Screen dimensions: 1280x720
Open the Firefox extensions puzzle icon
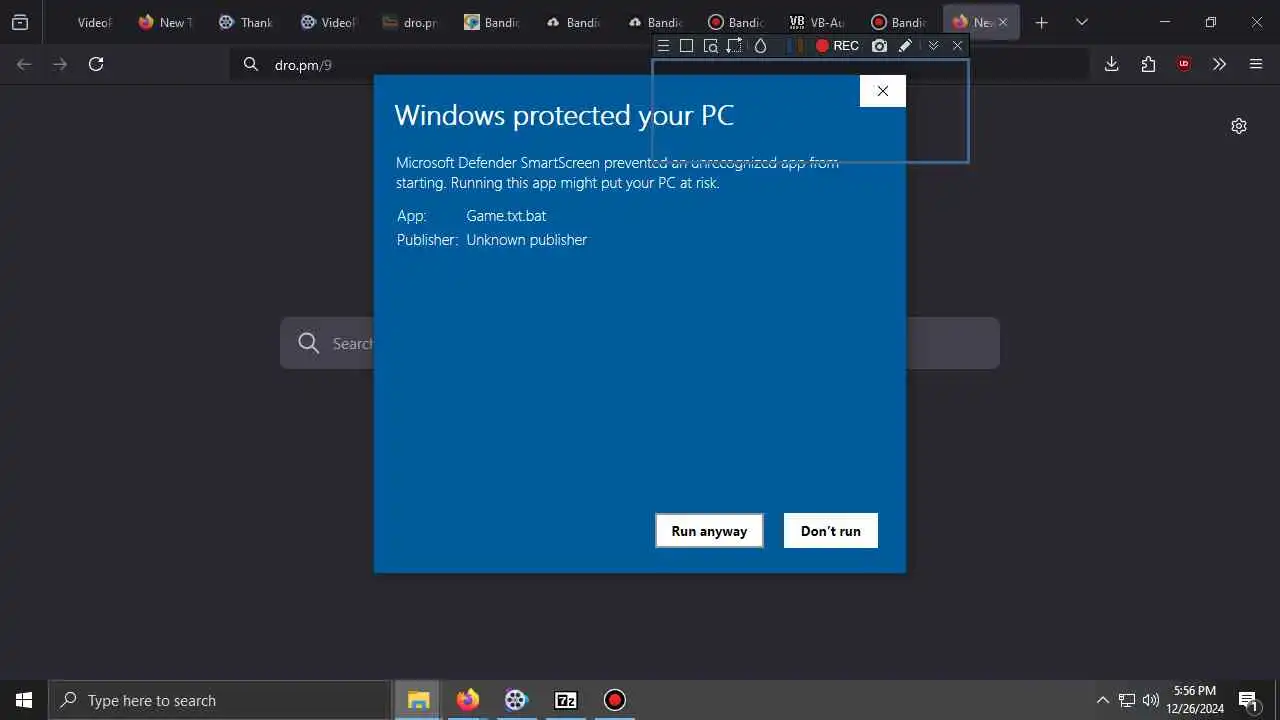[x=1148, y=64]
